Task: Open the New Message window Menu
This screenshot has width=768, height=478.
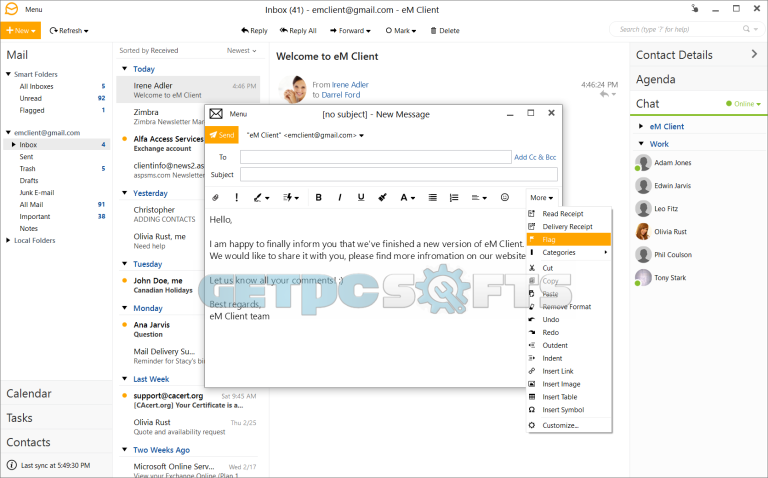Action: tap(238, 114)
